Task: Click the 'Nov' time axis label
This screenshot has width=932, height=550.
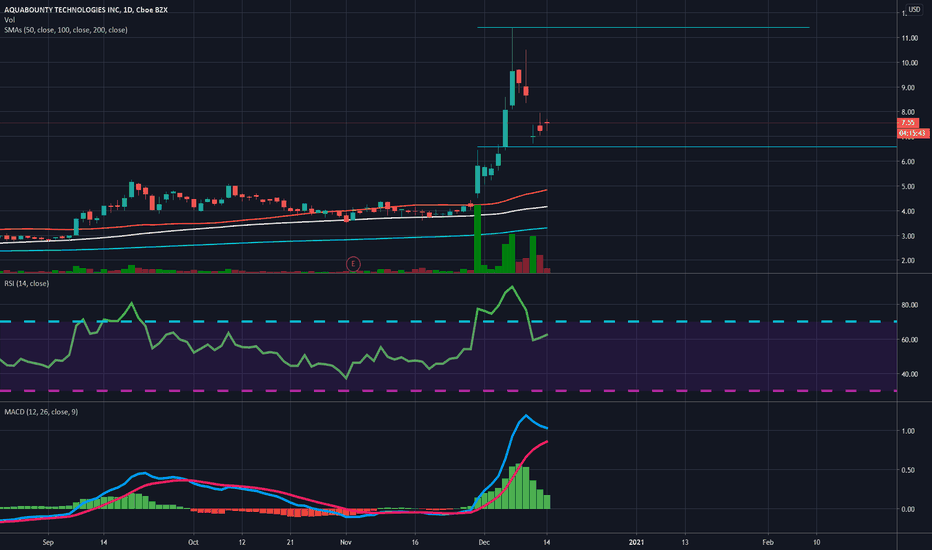Action: click(345, 542)
